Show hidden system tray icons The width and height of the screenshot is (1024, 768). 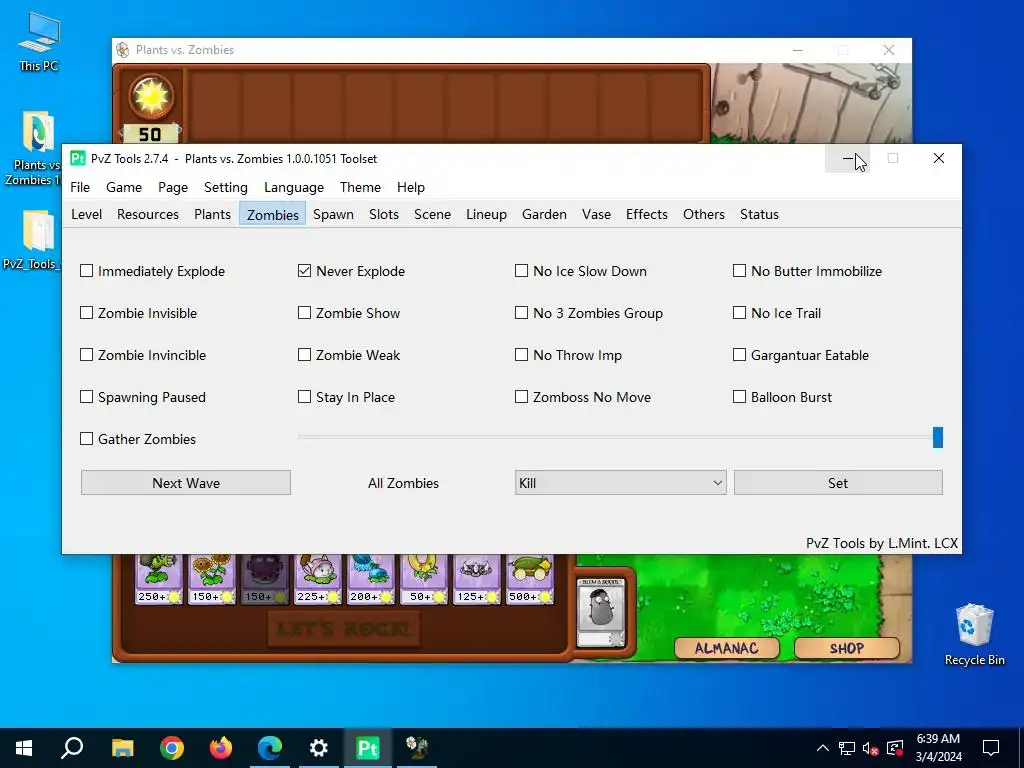(x=823, y=748)
